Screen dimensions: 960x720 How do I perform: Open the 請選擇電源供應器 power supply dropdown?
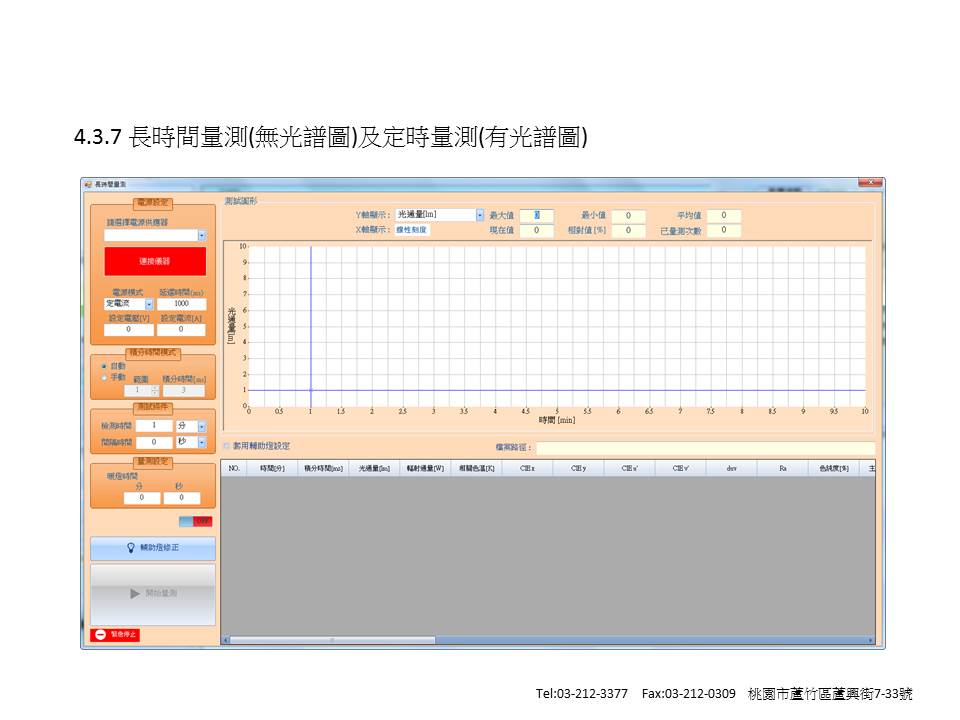[202, 235]
